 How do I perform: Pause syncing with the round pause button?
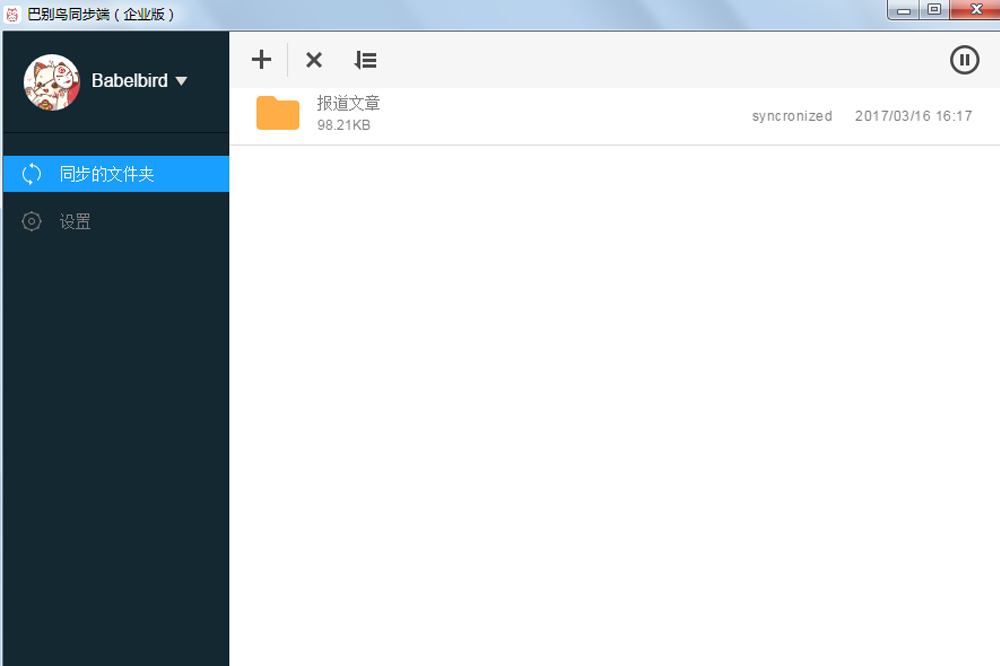tap(963, 60)
